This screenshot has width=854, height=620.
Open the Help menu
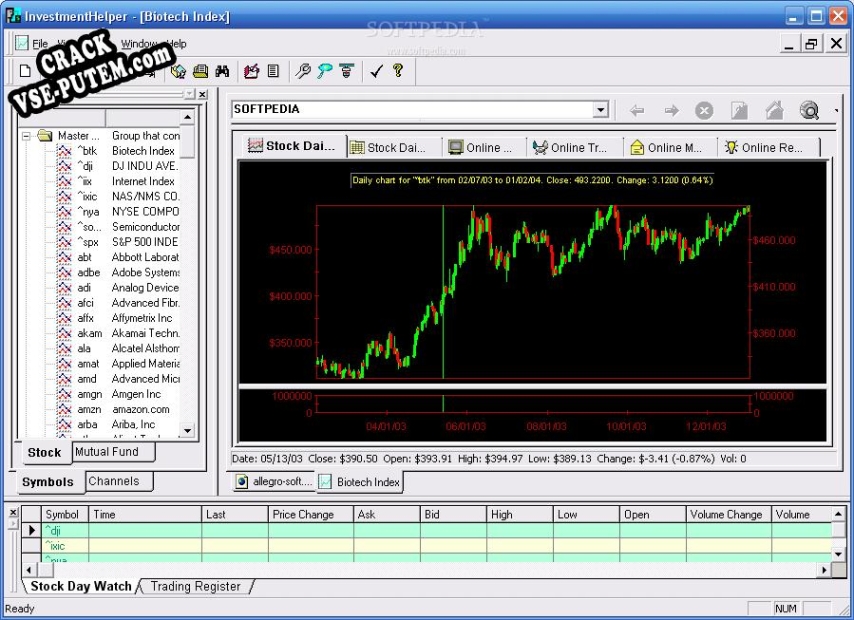coord(176,44)
